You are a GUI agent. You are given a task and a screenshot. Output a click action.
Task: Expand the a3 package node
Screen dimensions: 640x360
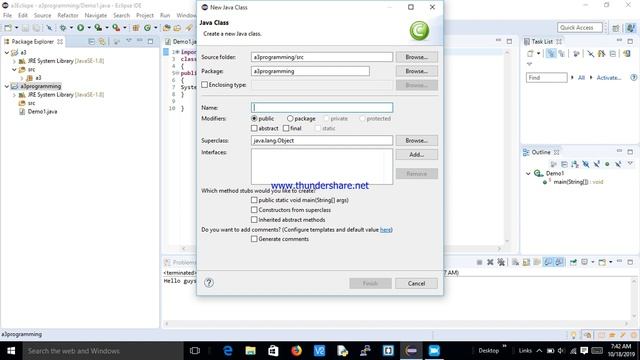pos(22,78)
